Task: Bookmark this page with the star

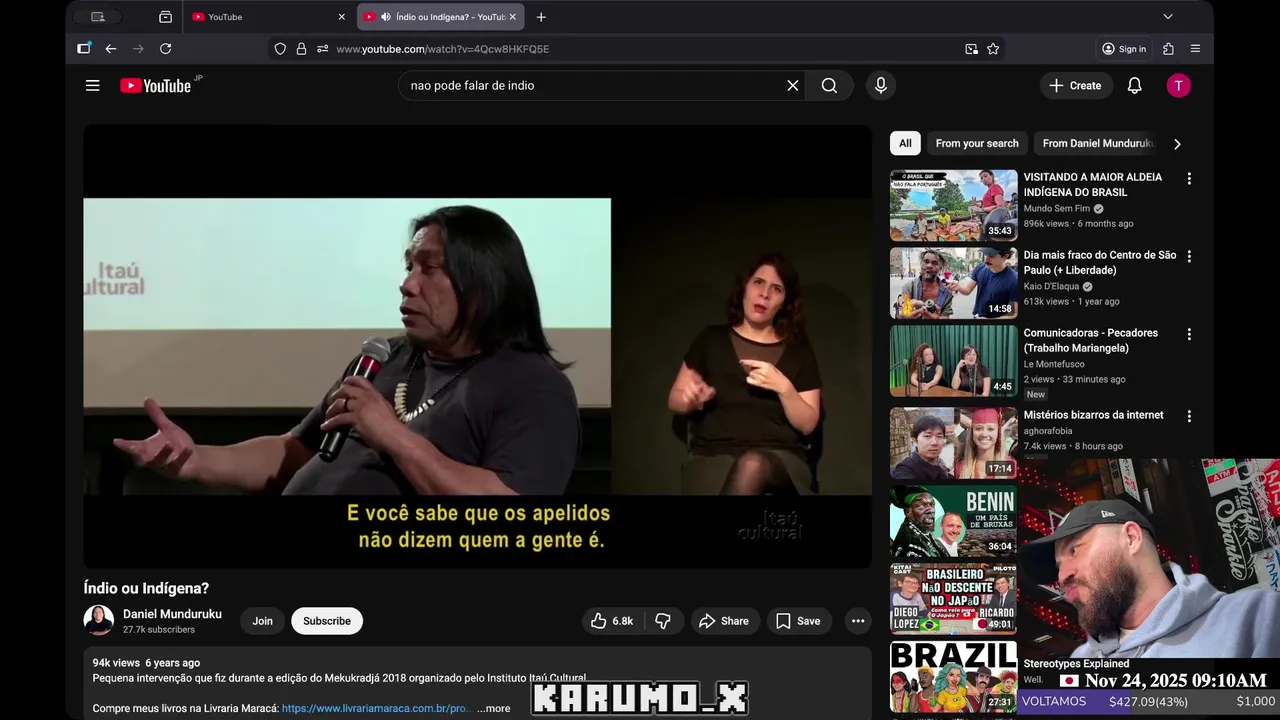Action: pos(993,49)
